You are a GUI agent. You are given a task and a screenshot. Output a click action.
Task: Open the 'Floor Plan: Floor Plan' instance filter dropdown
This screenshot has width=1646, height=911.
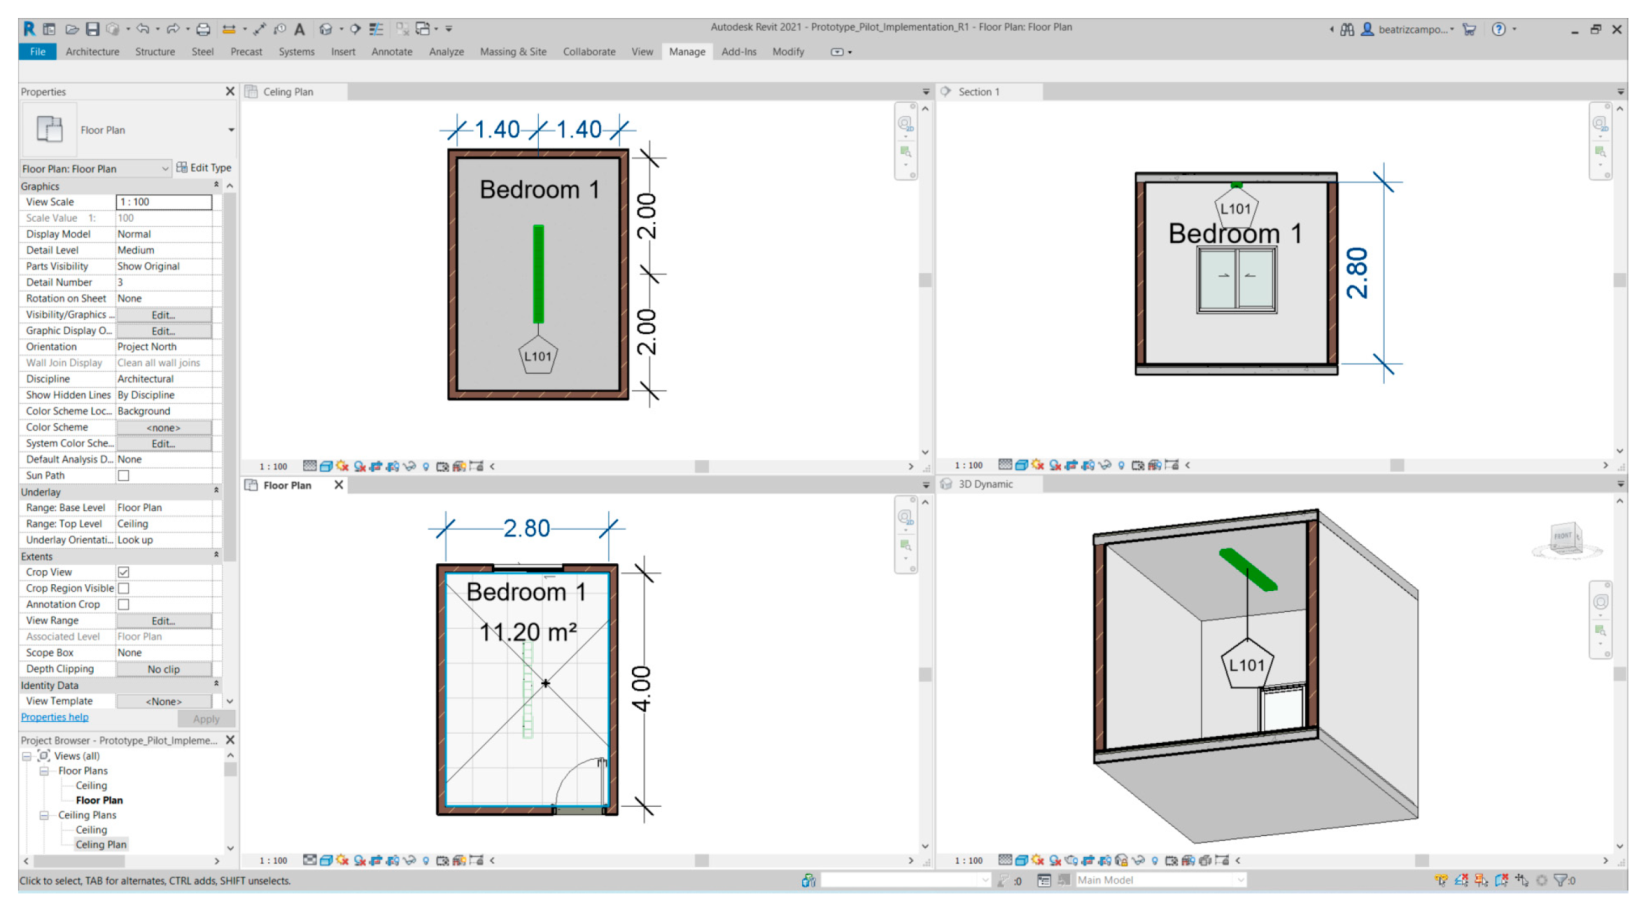tap(165, 169)
